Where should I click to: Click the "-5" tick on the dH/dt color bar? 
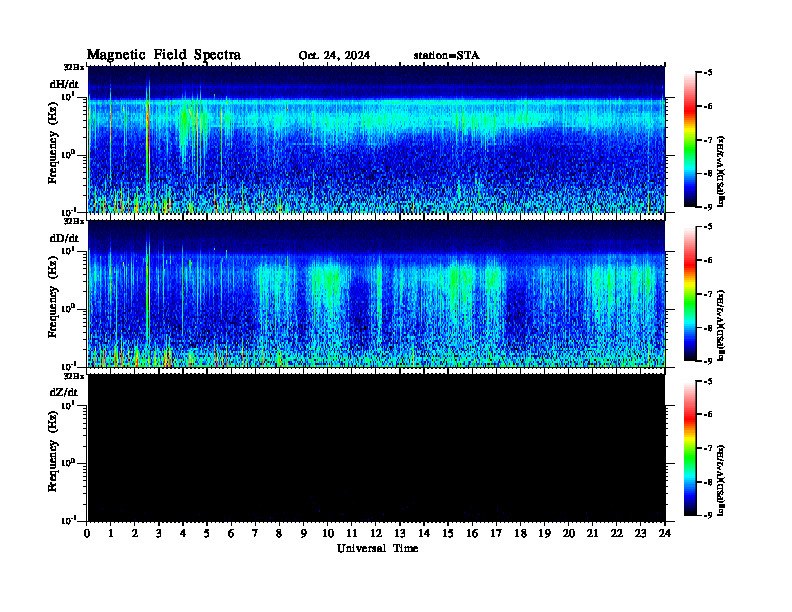coord(708,73)
